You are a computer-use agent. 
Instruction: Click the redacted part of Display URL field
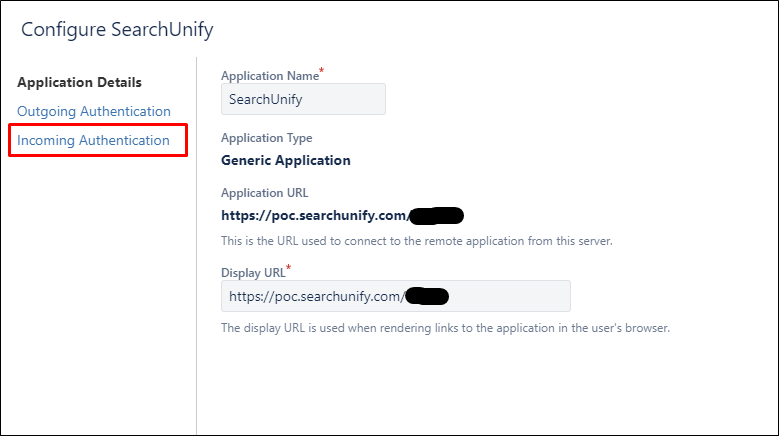point(427,296)
